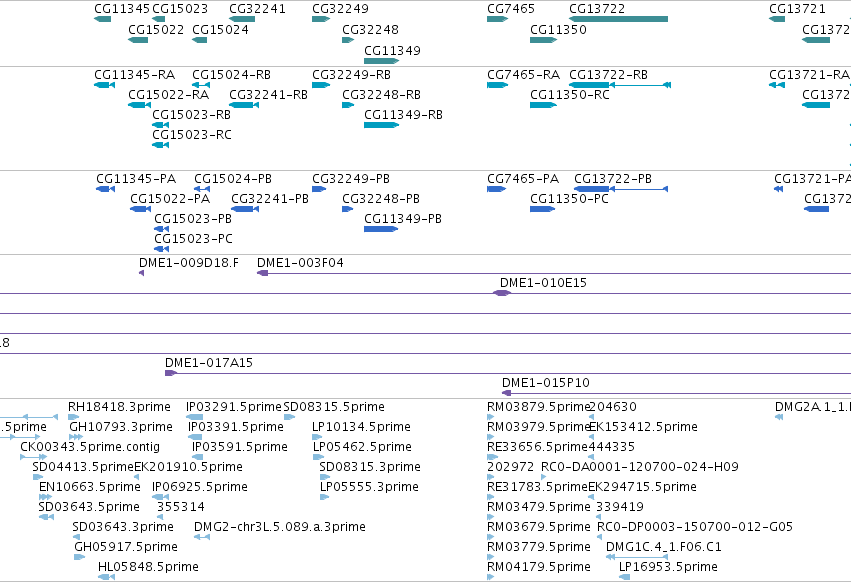
Task: Click the CG11349 gene glyph bar
Action: 381,61
